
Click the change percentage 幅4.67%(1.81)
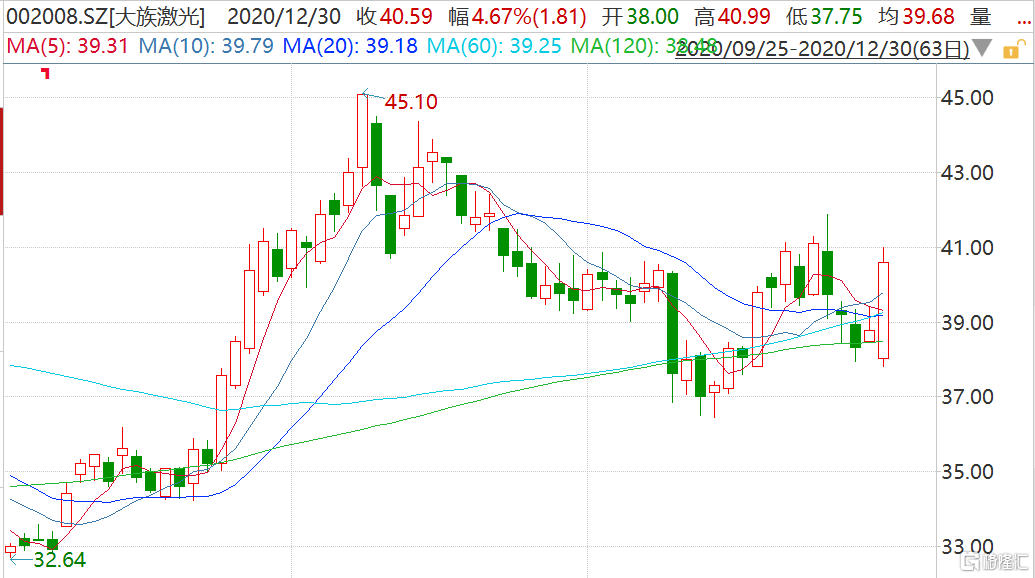518,16
